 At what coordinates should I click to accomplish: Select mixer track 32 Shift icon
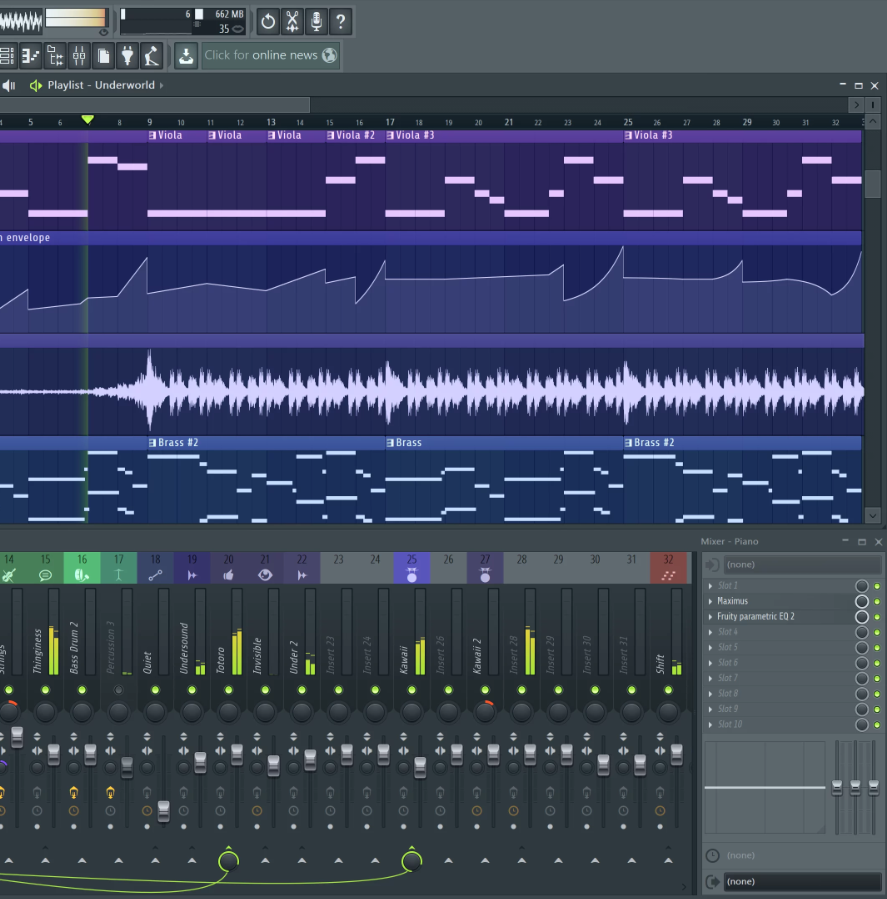[668, 575]
